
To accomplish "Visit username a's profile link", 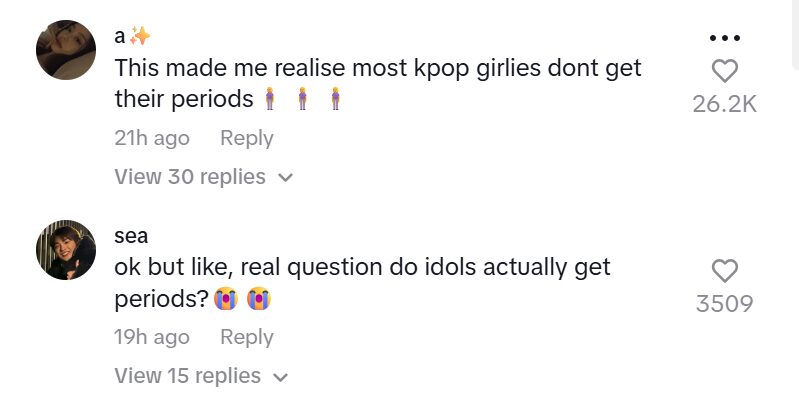I will point(120,36).
